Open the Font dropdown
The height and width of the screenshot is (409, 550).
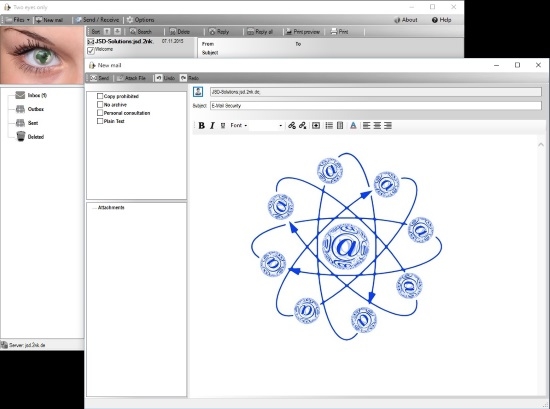pyautogui.click(x=239, y=125)
